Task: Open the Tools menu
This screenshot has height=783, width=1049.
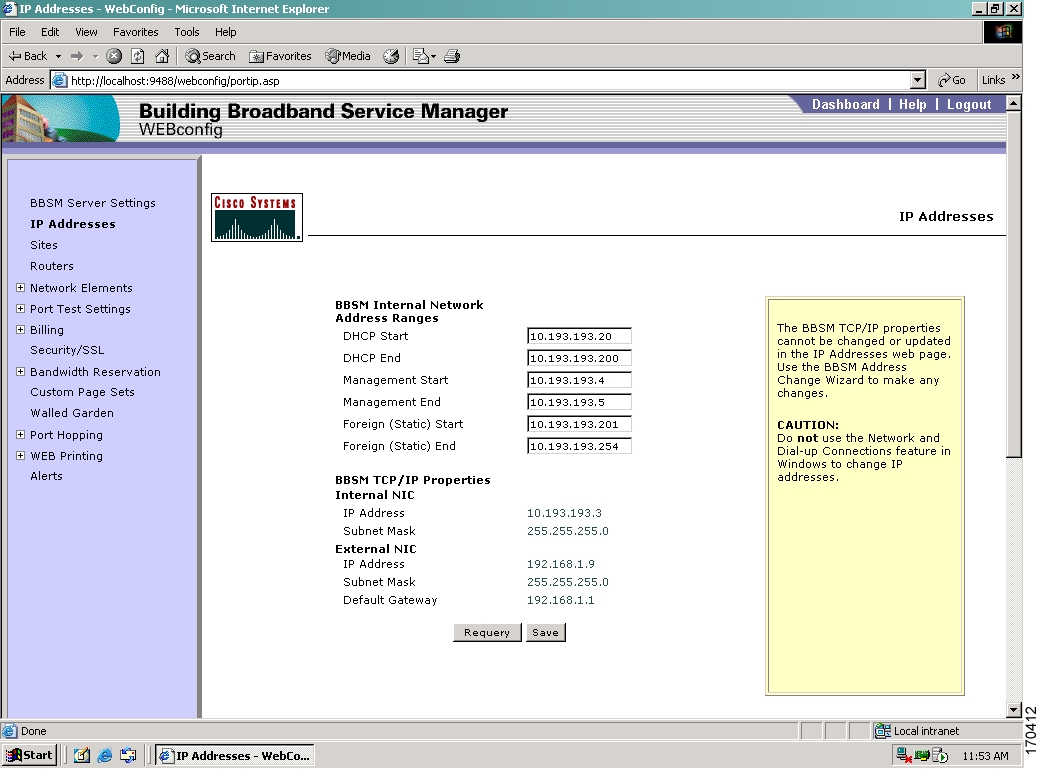Action: click(x=187, y=32)
